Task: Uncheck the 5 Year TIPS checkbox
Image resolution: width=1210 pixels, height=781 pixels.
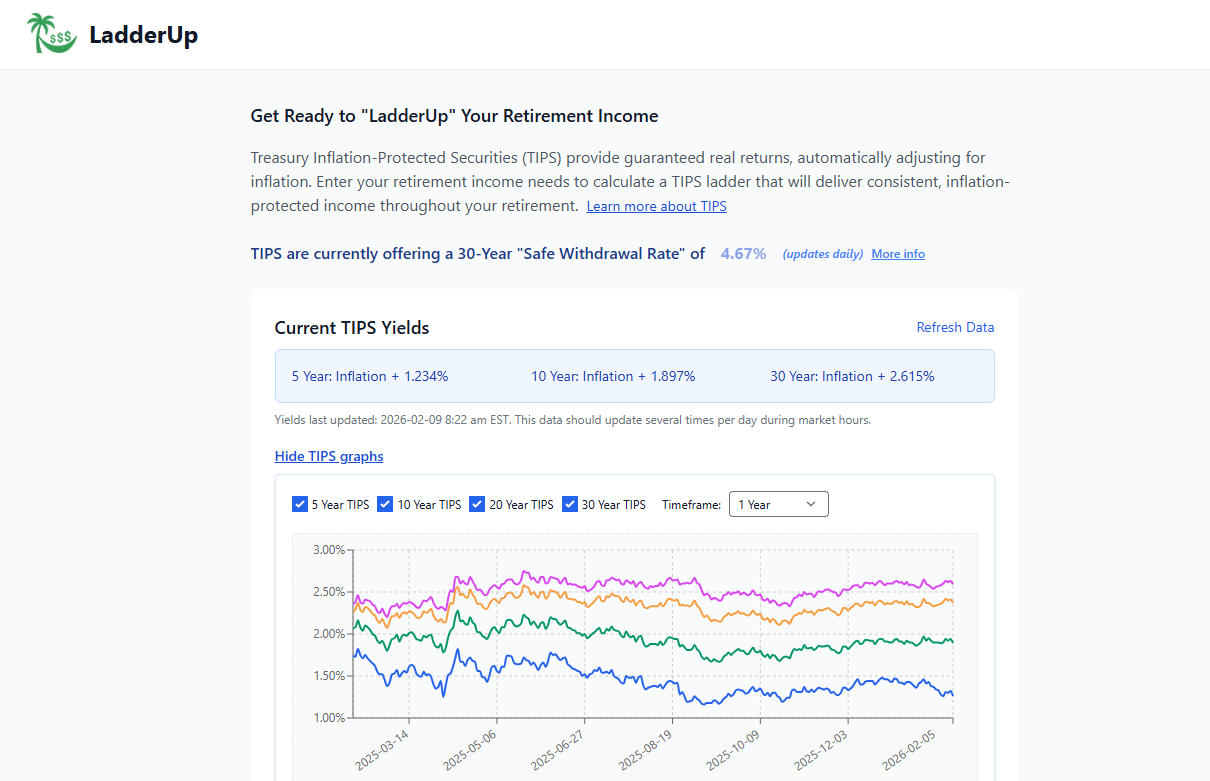Action: (300, 504)
